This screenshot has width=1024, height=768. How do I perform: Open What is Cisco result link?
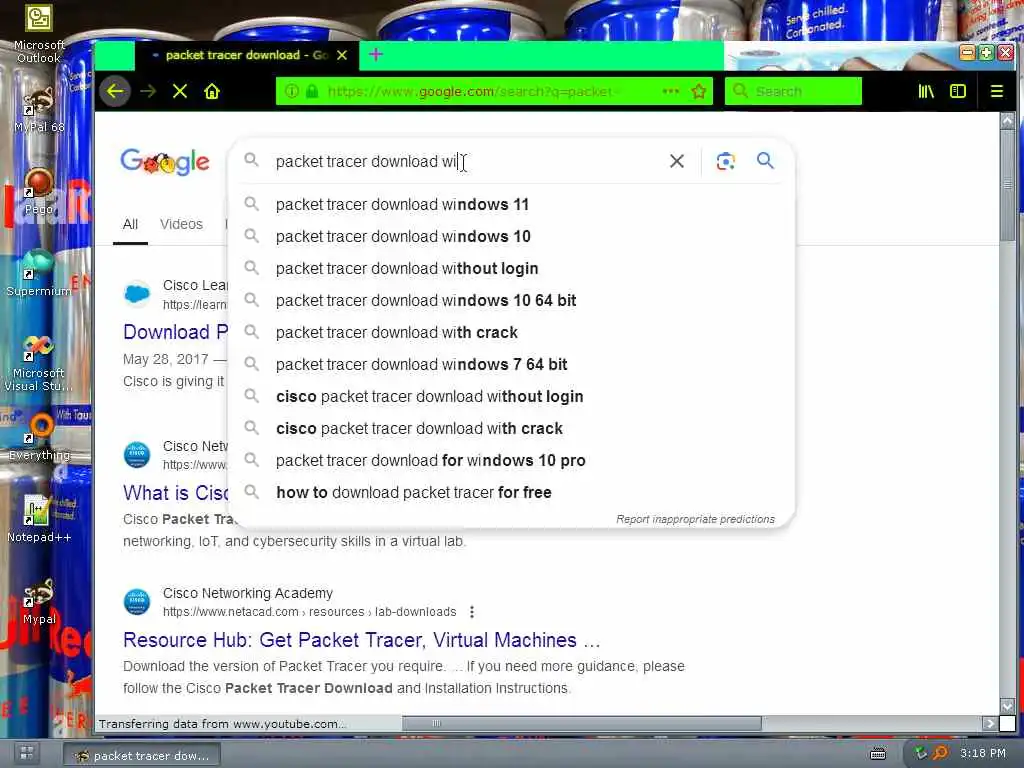coord(176,492)
